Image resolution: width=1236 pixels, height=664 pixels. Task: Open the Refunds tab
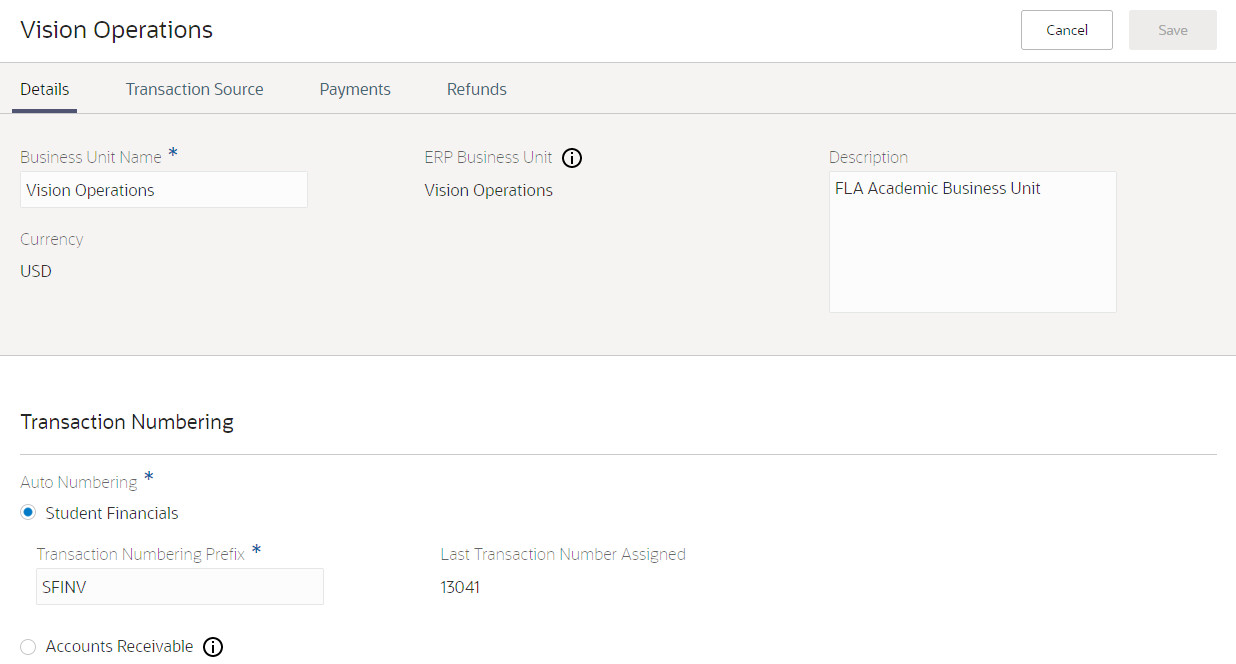476,89
